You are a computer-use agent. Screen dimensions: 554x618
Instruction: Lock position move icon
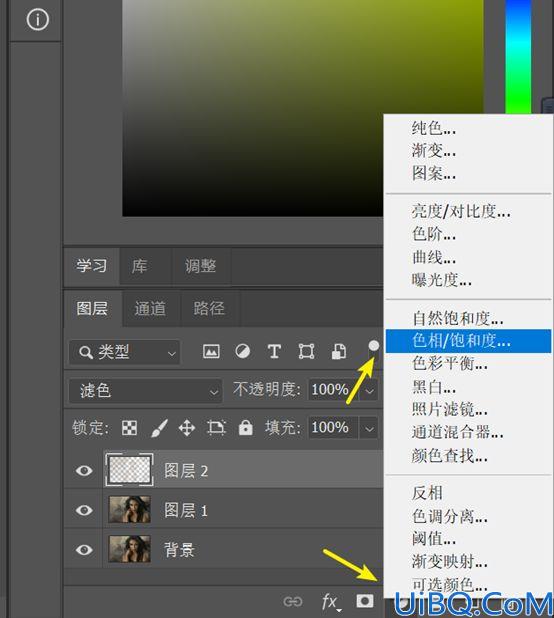coord(187,428)
